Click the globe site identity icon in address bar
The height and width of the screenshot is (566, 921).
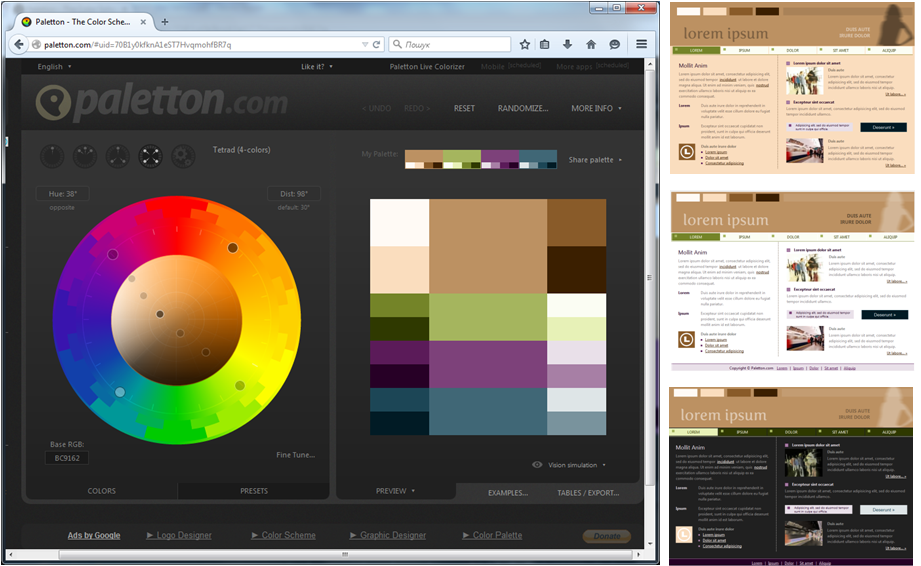(x=36, y=45)
